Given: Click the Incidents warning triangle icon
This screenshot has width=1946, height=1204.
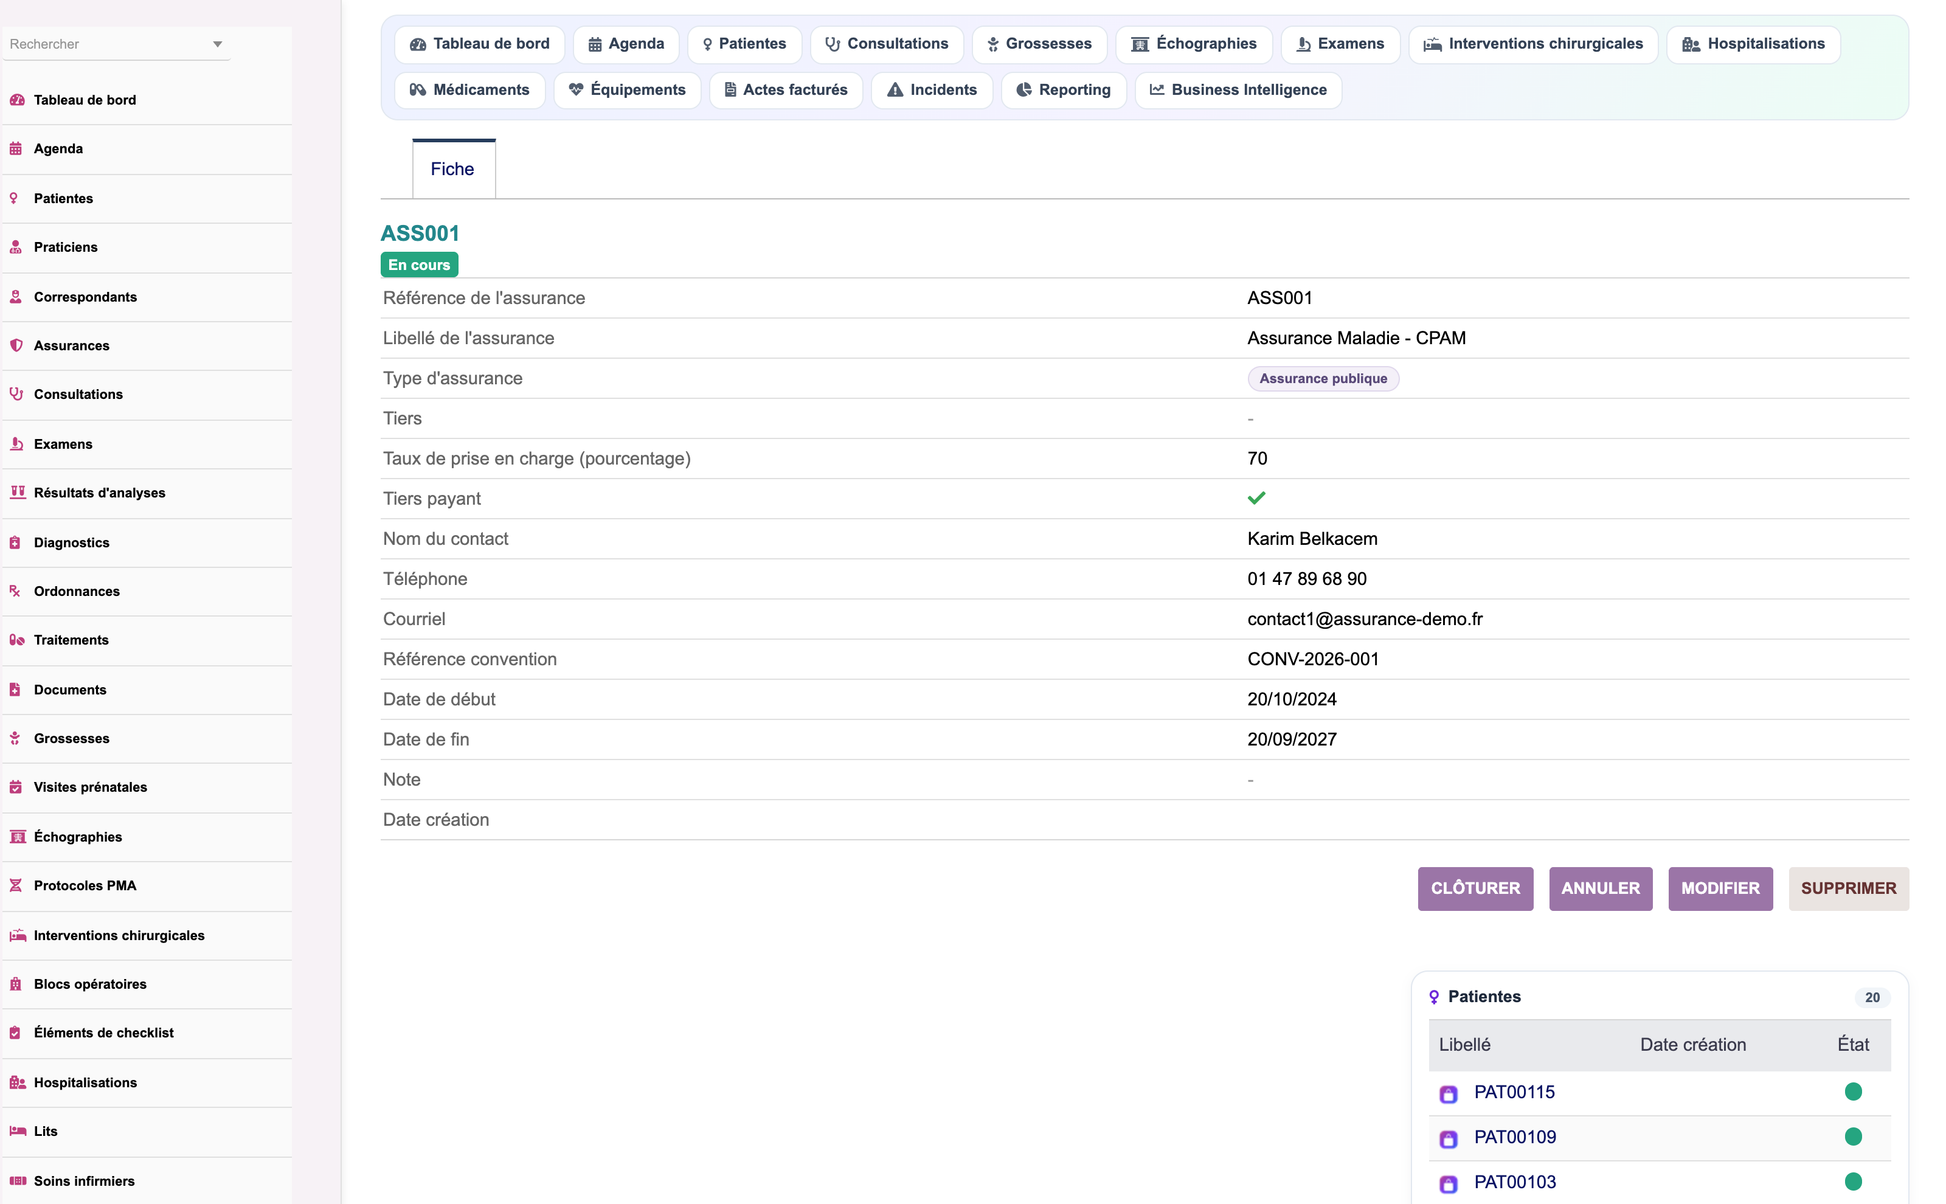Looking at the screenshot, I should [895, 90].
